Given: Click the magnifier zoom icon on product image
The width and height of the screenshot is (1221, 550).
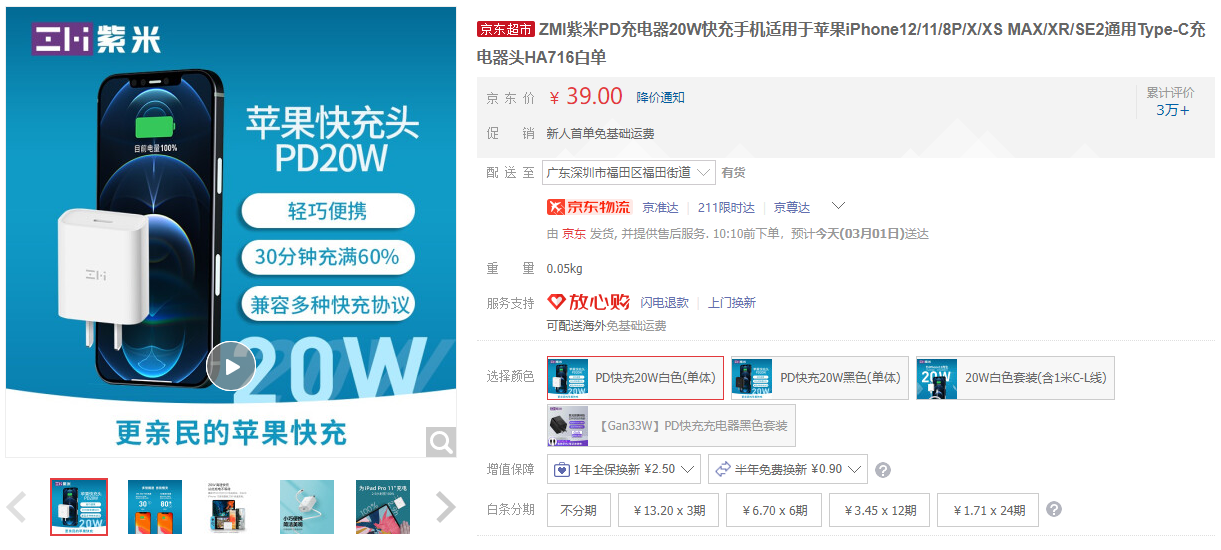Looking at the screenshot, I should point(440,440).
